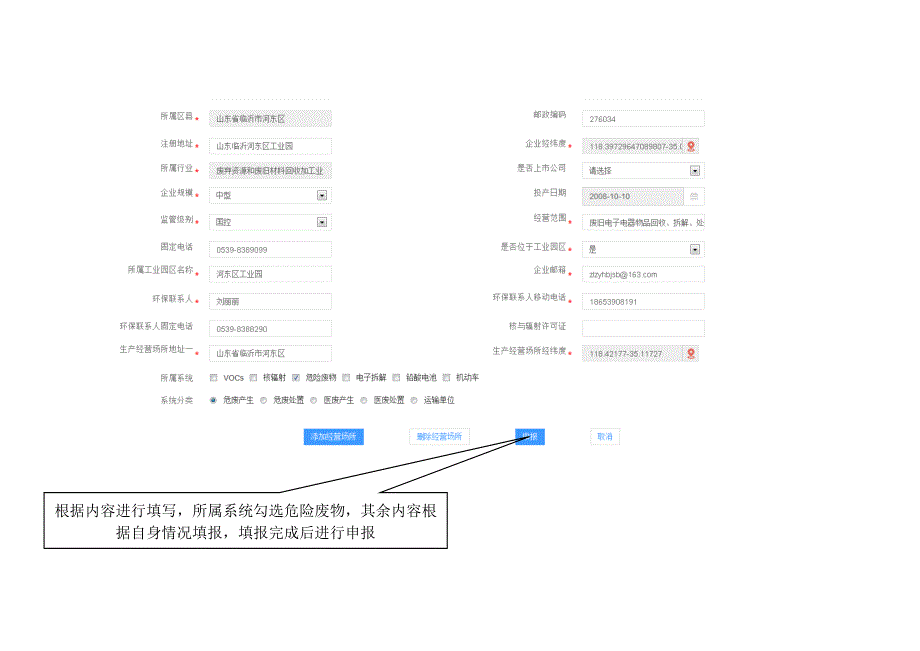Tick the 电子拆解 checkbox
This screenshot has width=920, height=651.
point(346,378)
